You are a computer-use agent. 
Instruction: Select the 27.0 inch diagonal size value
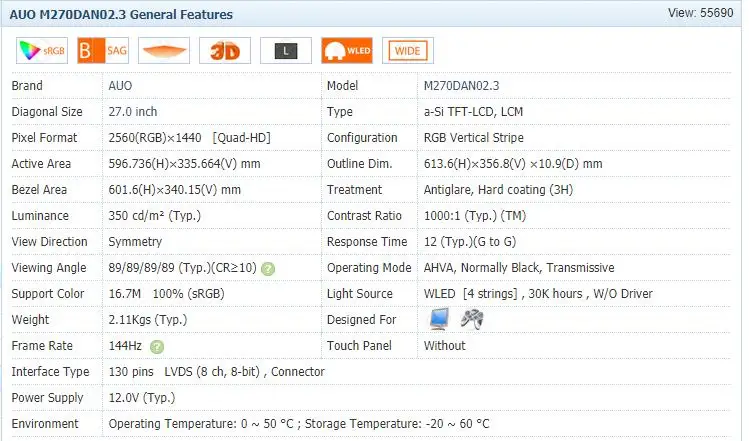[x=133, y=112]
